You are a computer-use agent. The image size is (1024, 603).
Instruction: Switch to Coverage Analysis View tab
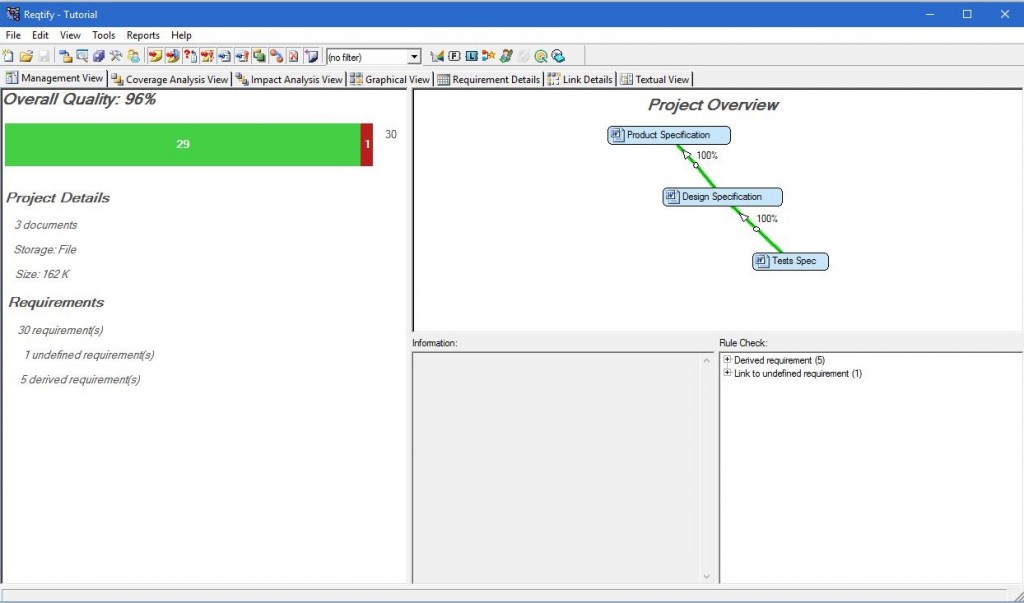(170, 79)
